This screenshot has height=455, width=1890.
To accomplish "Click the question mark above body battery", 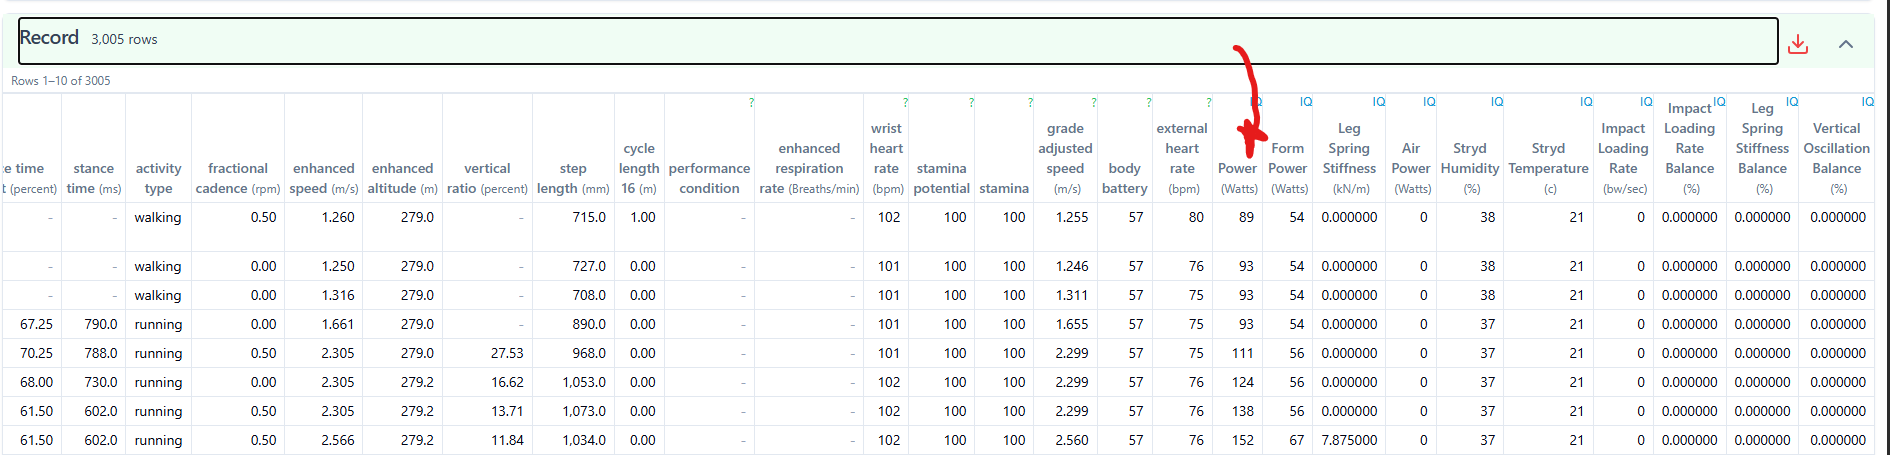I will [x=1148, y=102].
